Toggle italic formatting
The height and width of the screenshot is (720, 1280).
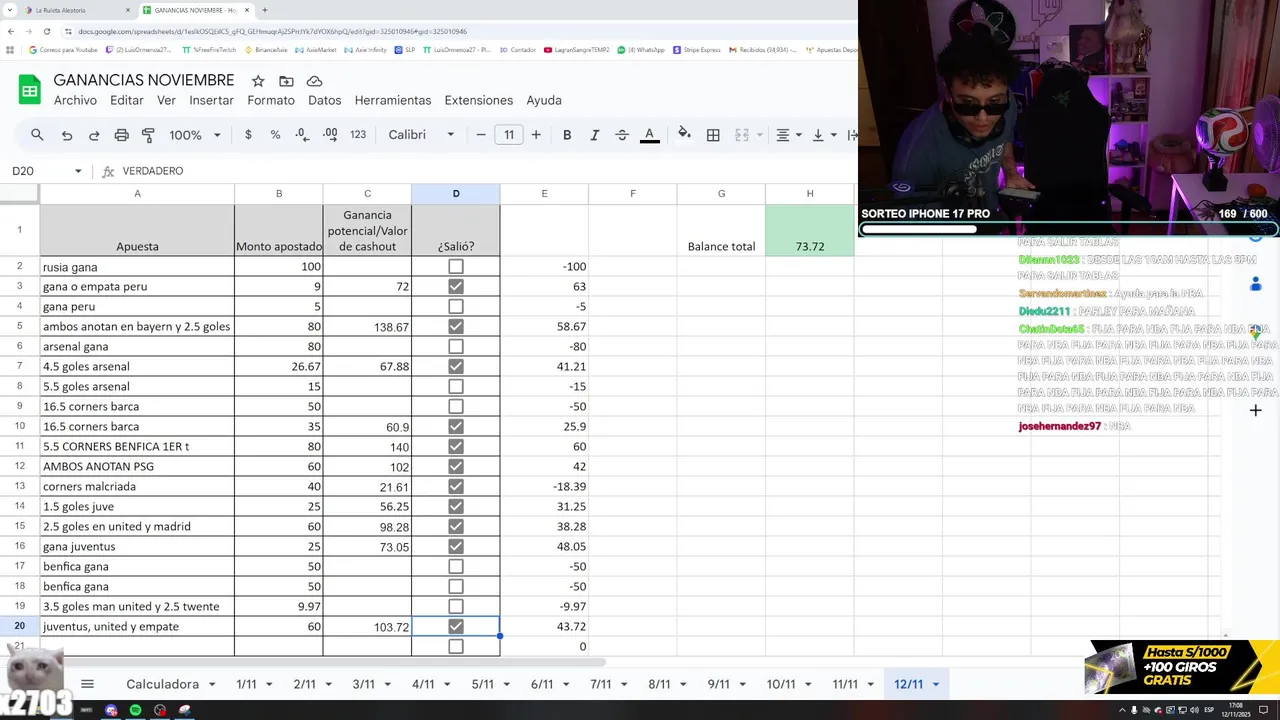pyautogui.click(x=594, y=135)
